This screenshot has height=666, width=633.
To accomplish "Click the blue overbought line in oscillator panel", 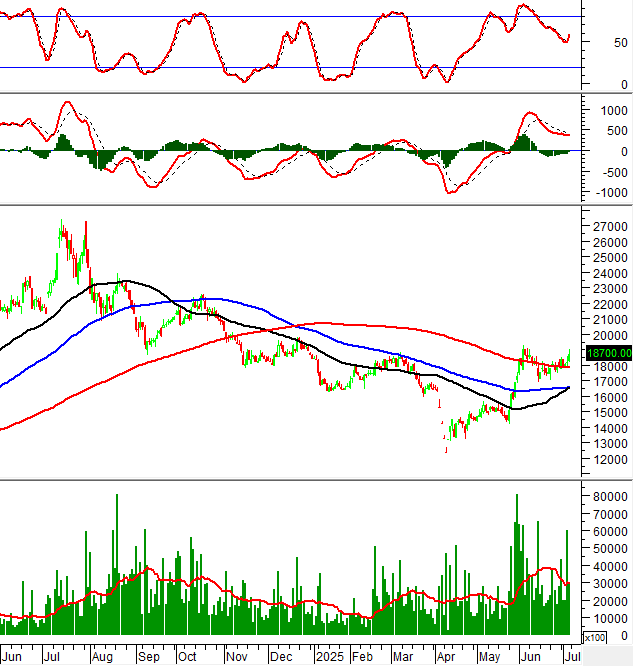I will tap(300, 16).
